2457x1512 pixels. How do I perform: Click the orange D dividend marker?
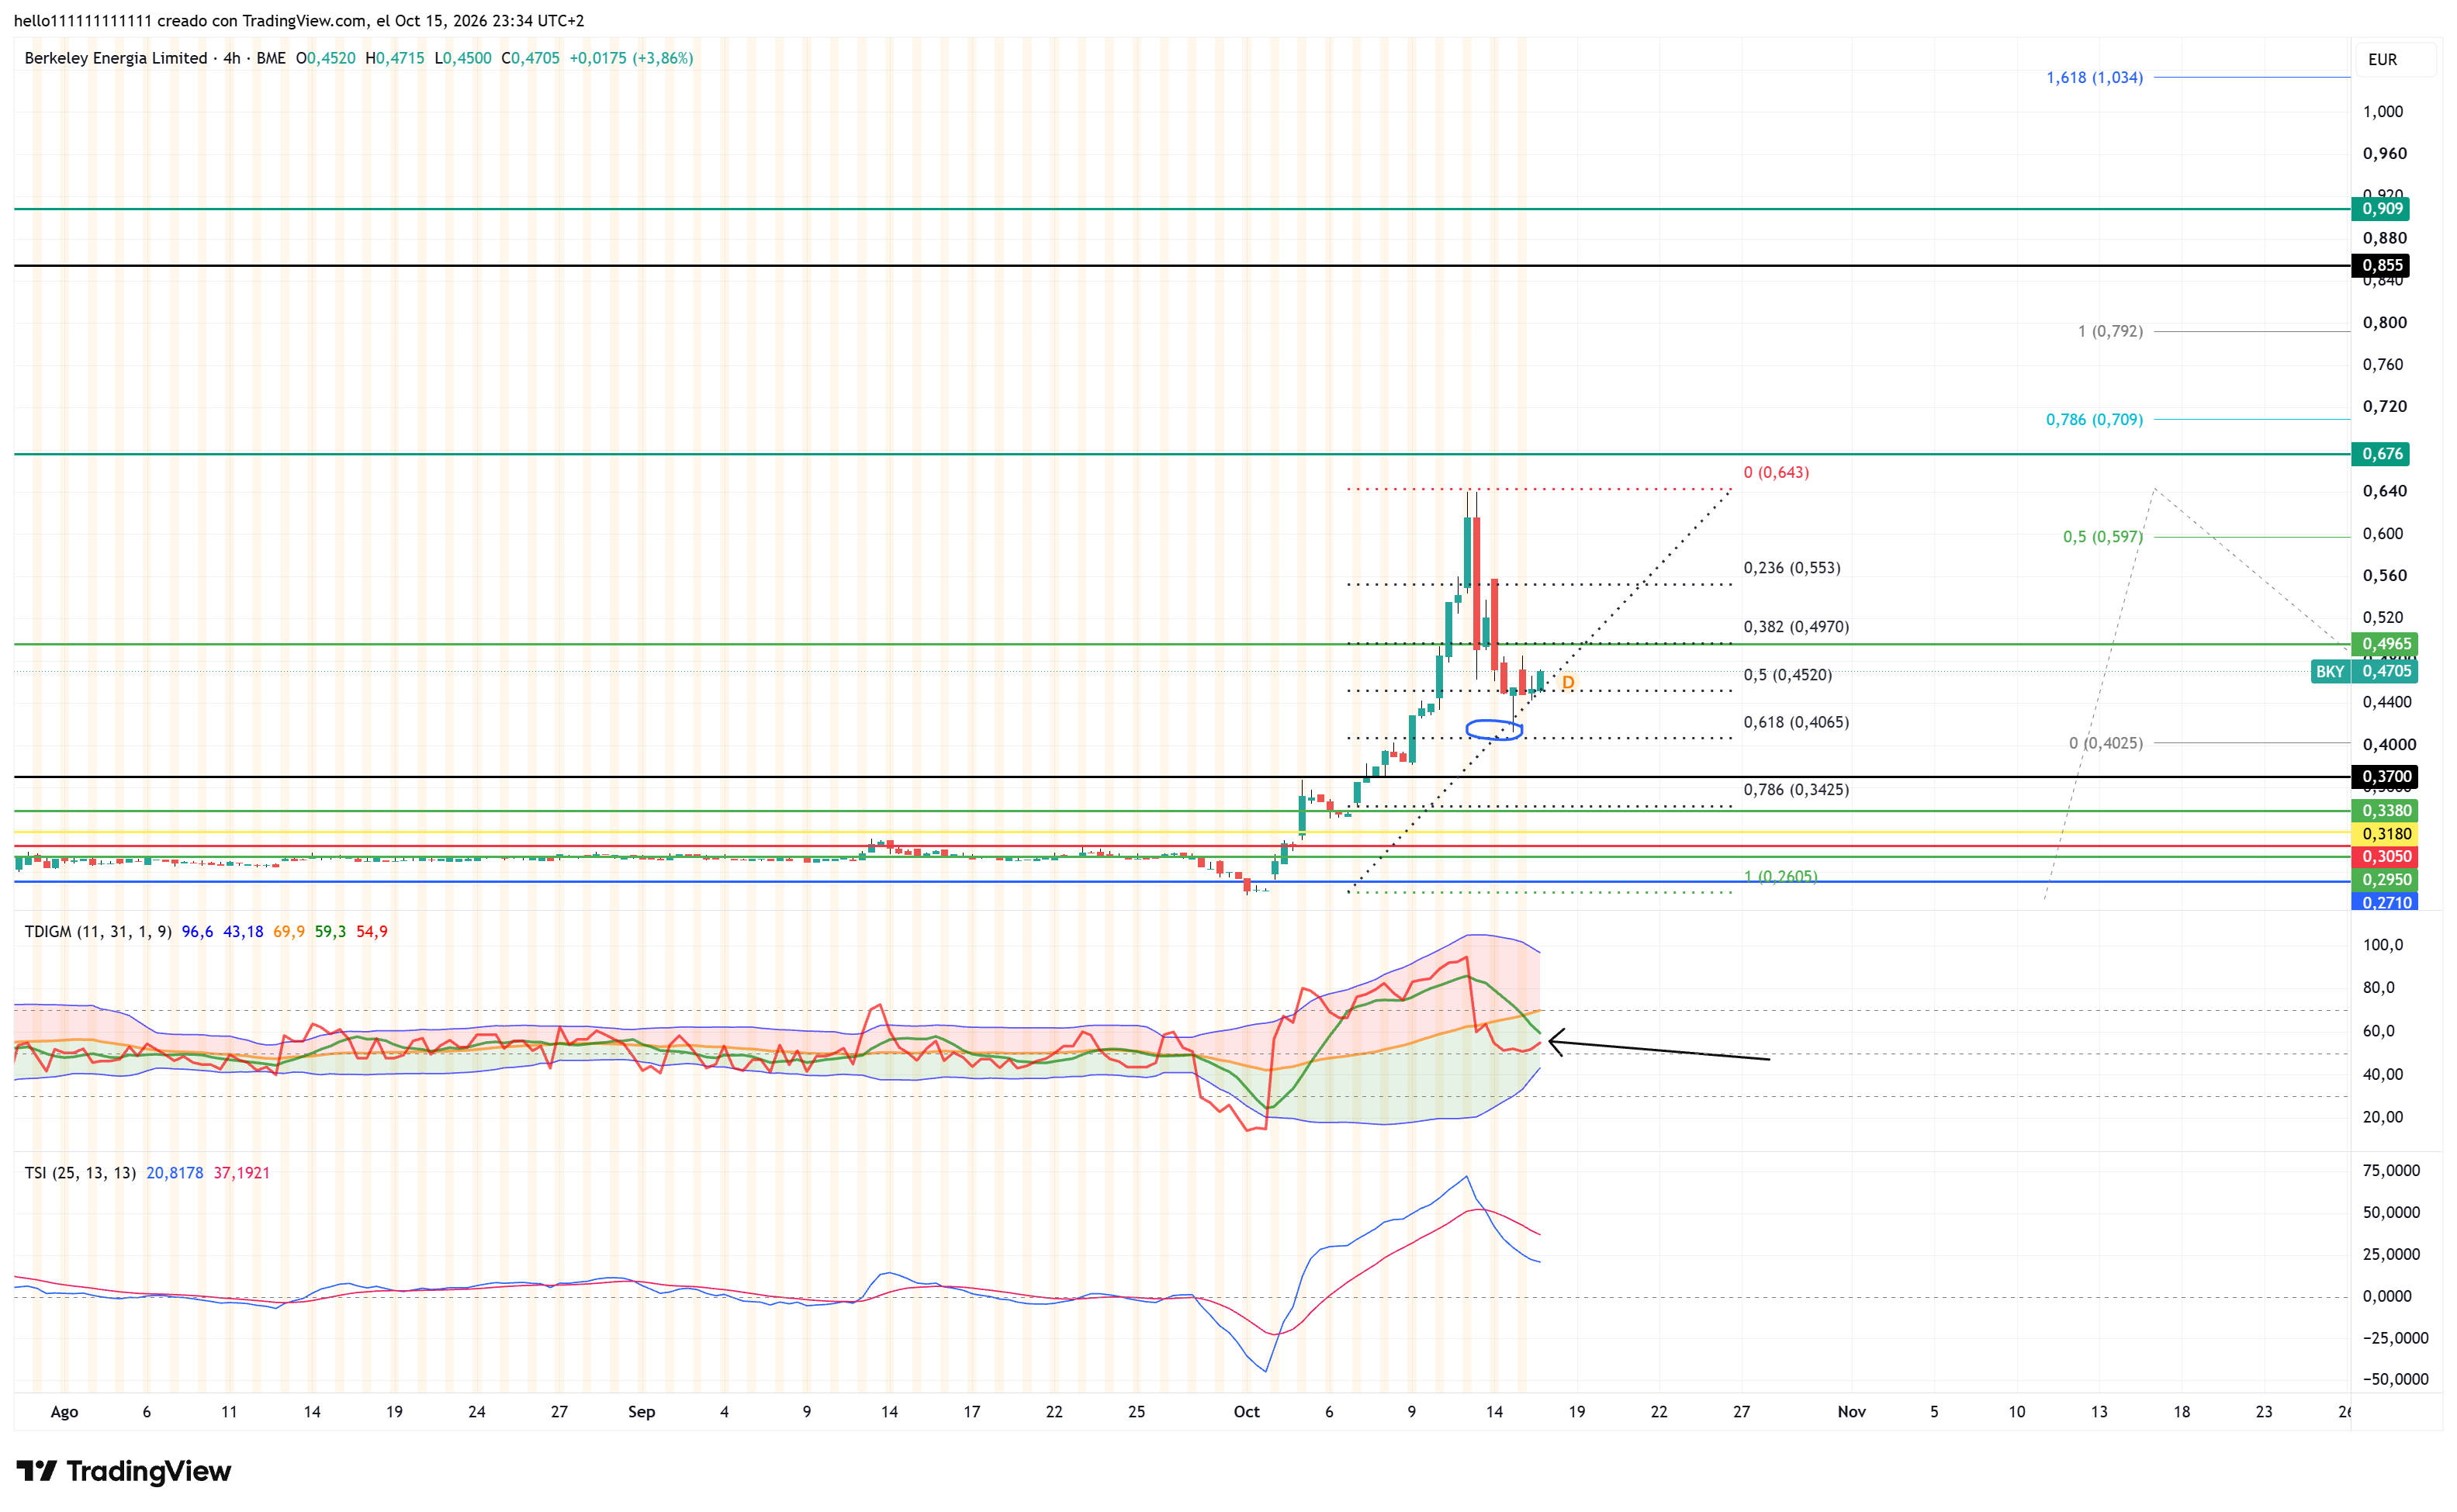pyautogui.click(x=1567, y=682)
